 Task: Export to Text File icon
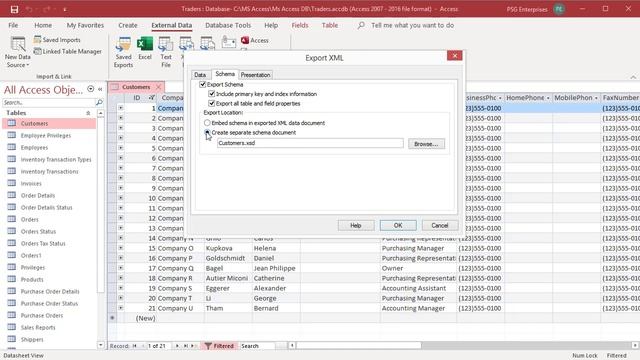click(166, 52)
